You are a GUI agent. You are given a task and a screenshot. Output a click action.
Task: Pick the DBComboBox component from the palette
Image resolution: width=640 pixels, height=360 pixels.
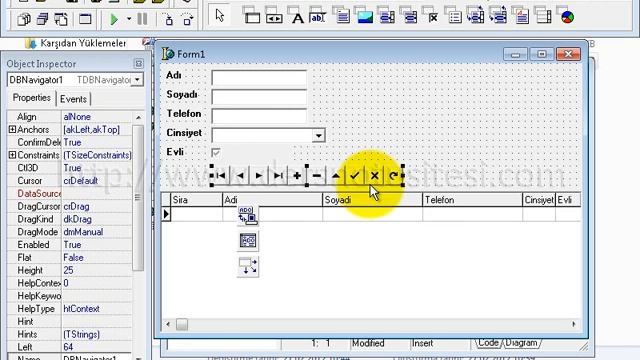[409, 16]
